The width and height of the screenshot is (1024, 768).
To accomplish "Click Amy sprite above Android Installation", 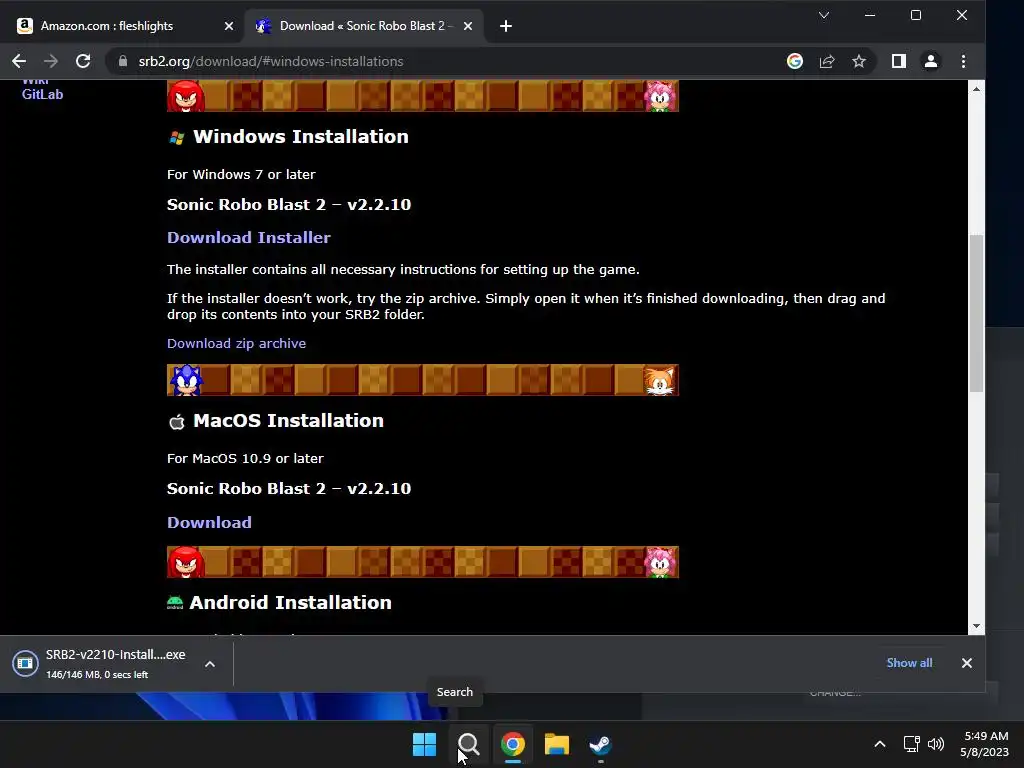I will [x=660, y=562].
